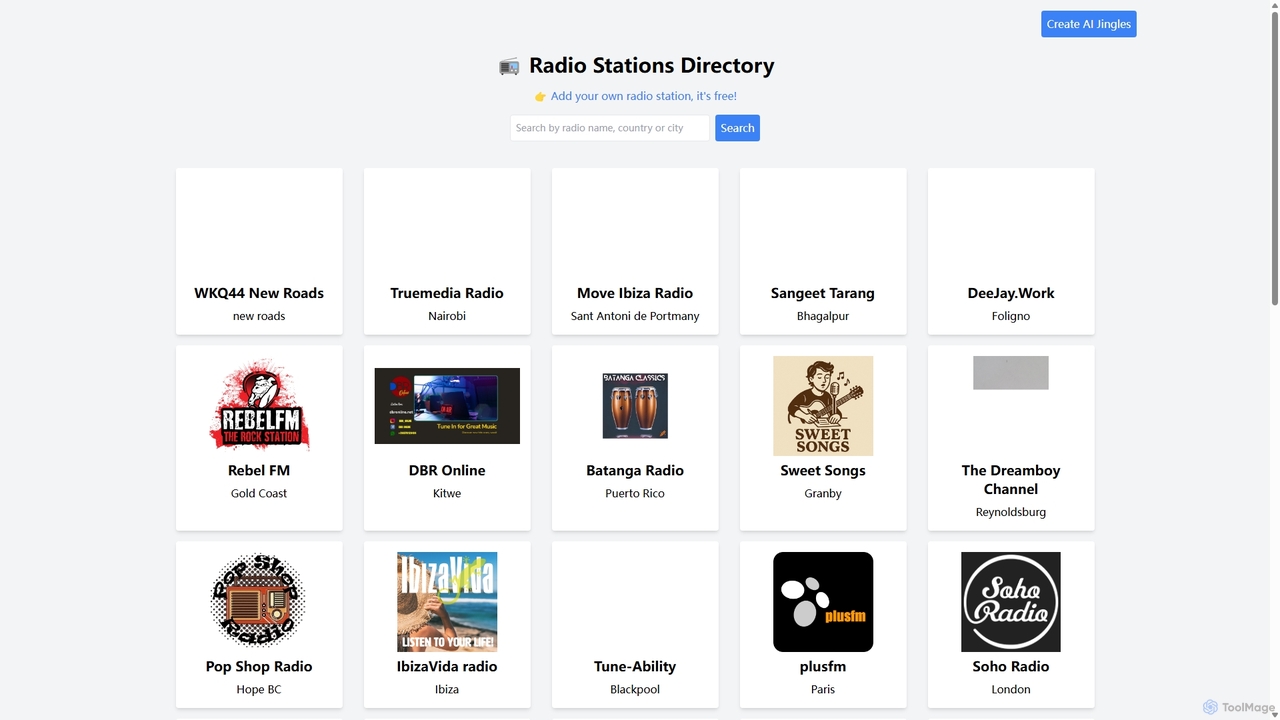Click the 'Ibiza' city text
The height and width of the screenshot is (720, 1280).
[447, 689]
